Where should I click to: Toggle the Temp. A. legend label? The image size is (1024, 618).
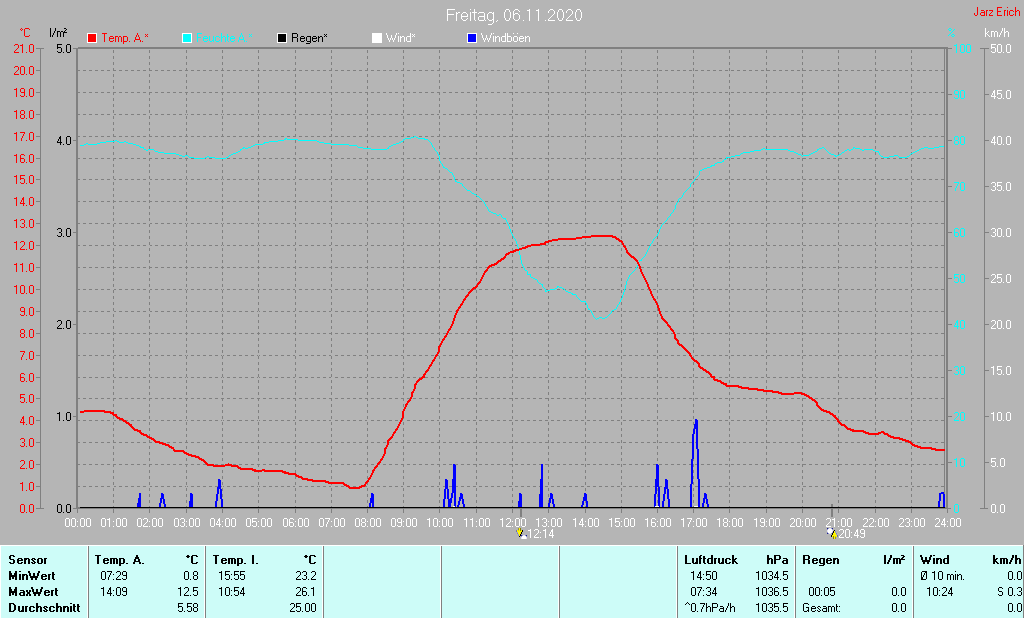[x=125, y=38]
